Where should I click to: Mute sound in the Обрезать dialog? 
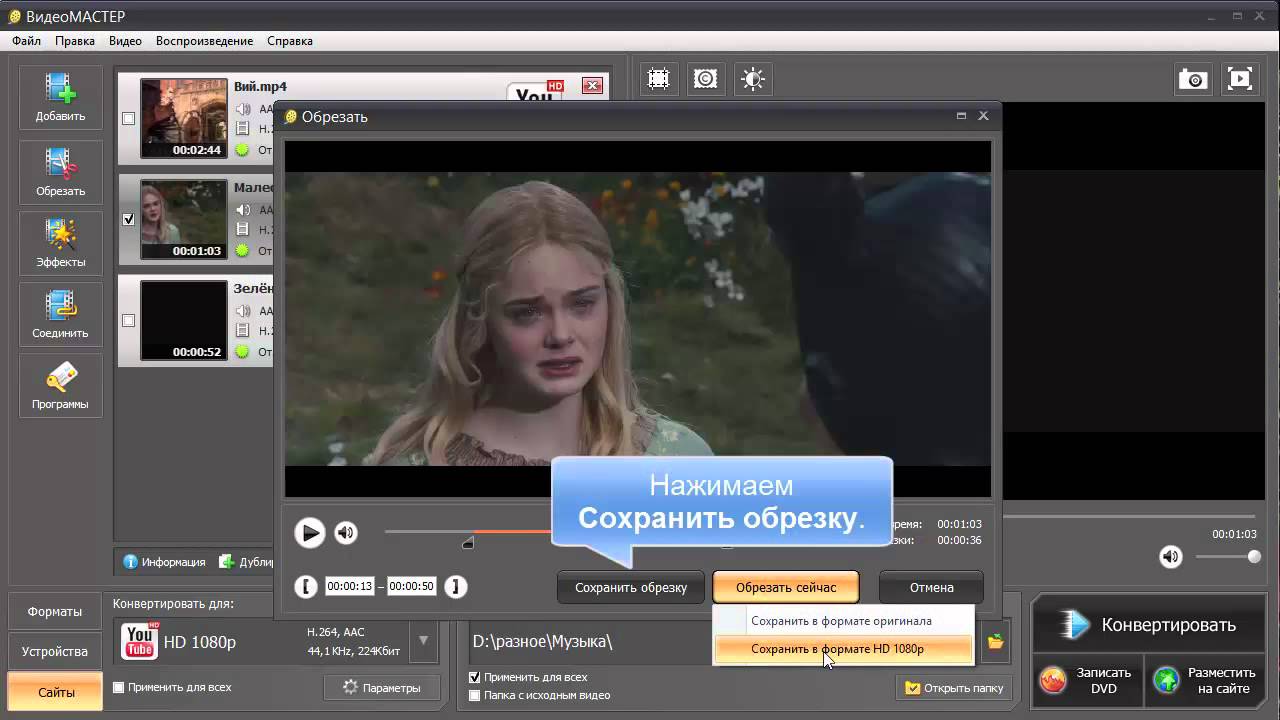tap(346, 533)
